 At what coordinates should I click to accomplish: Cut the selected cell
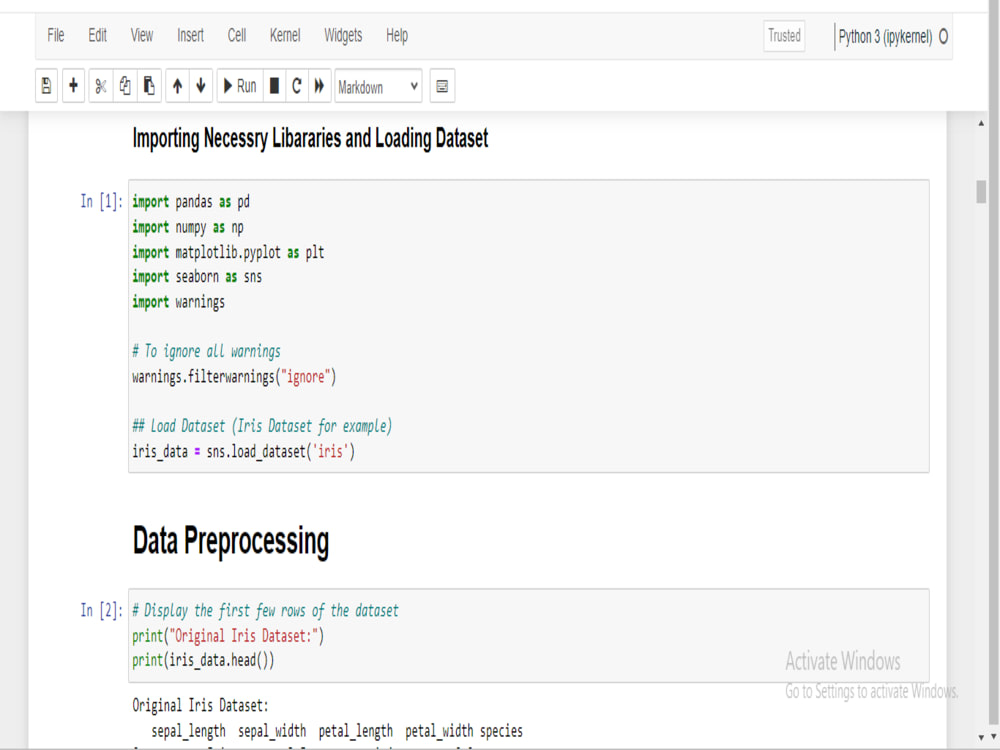point(100,86)
